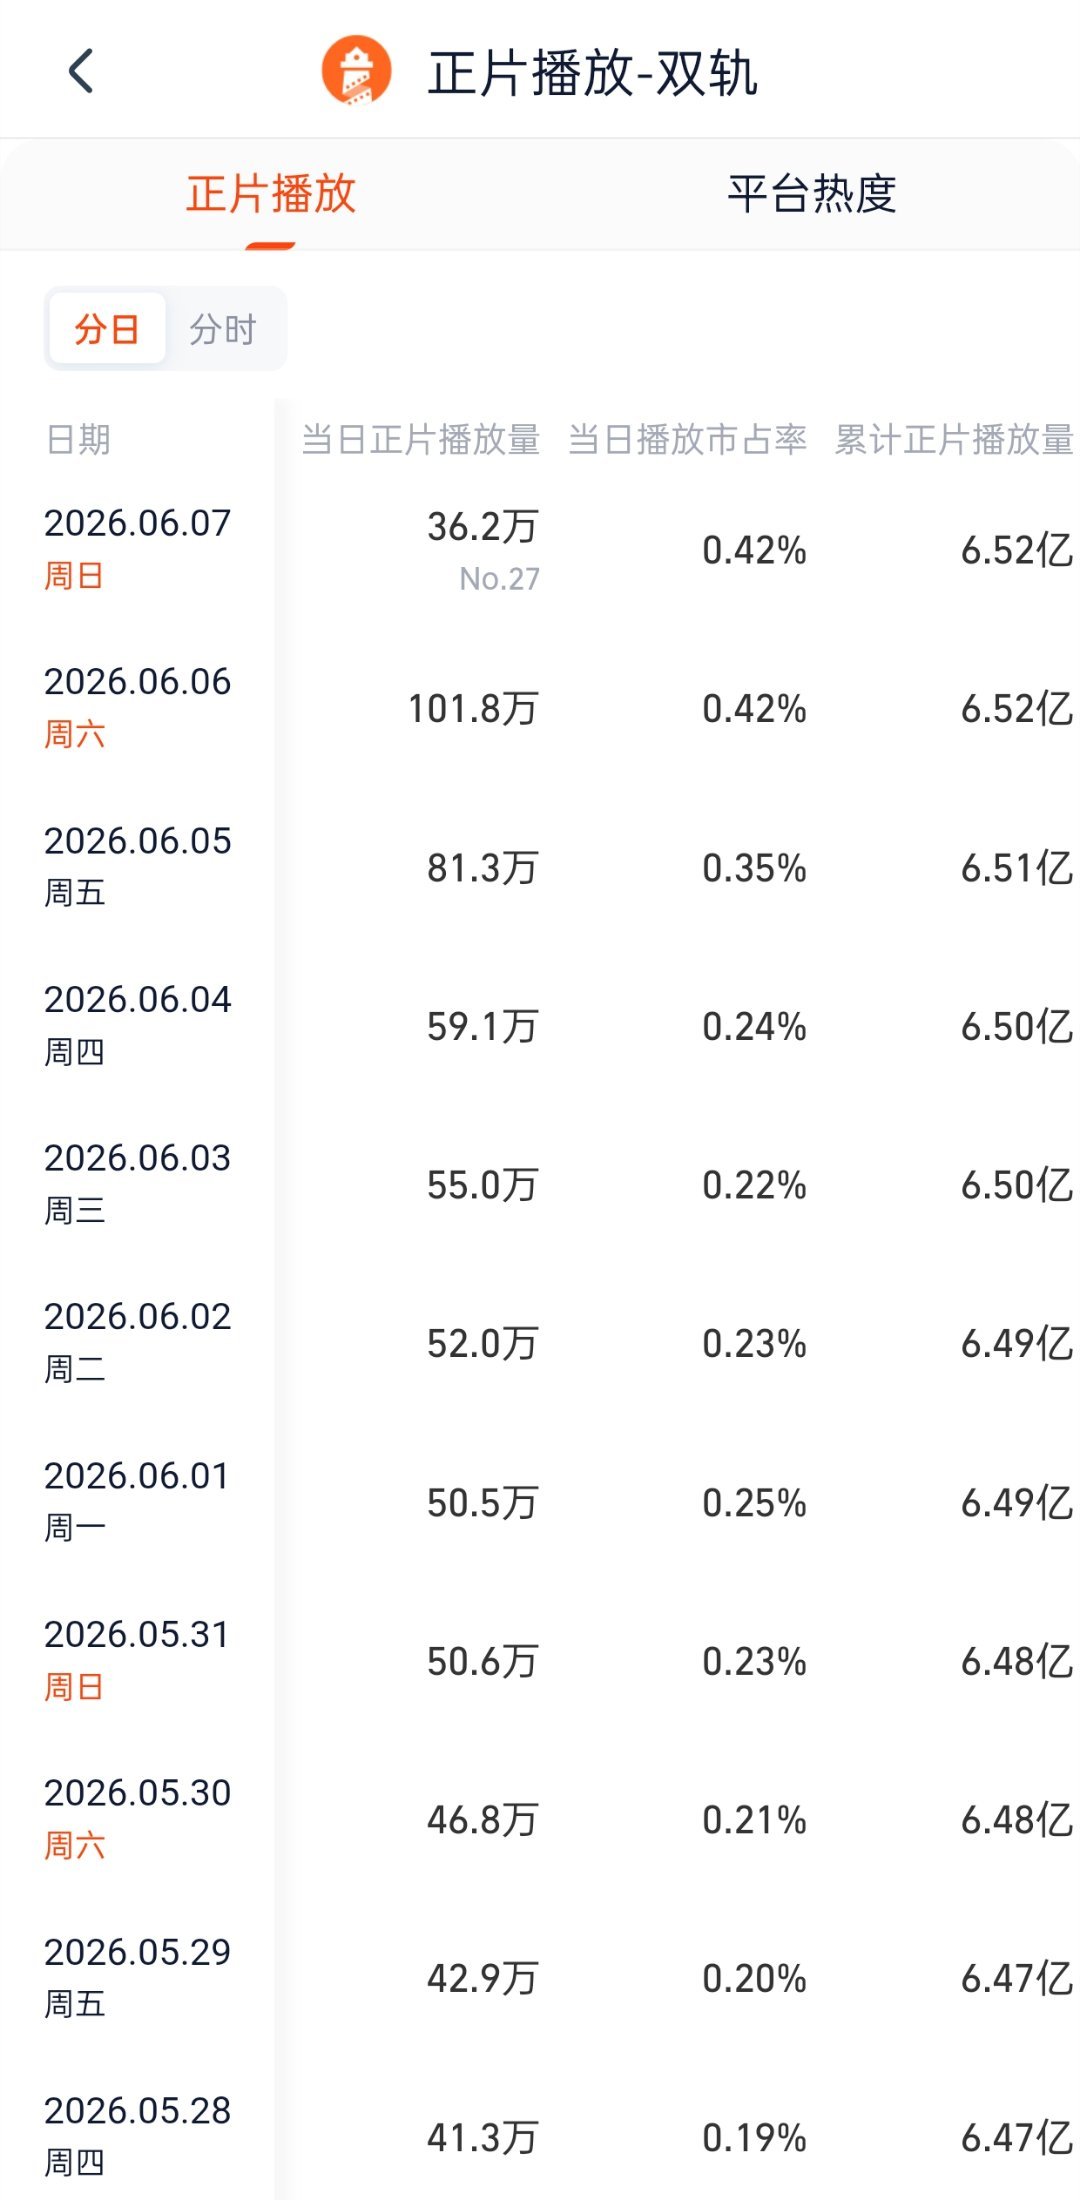Select the 2026.06.03 周三 date cell

pos(137,1184)
